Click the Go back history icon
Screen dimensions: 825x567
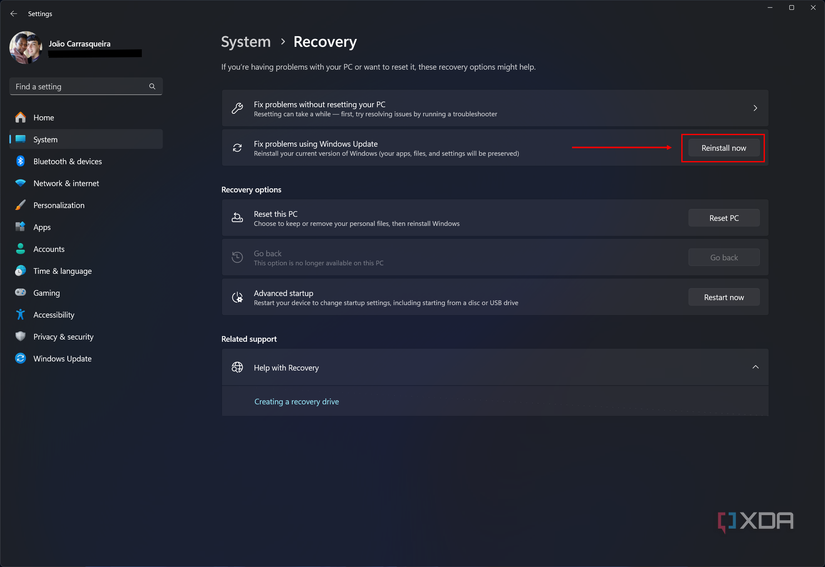[237, 258]
